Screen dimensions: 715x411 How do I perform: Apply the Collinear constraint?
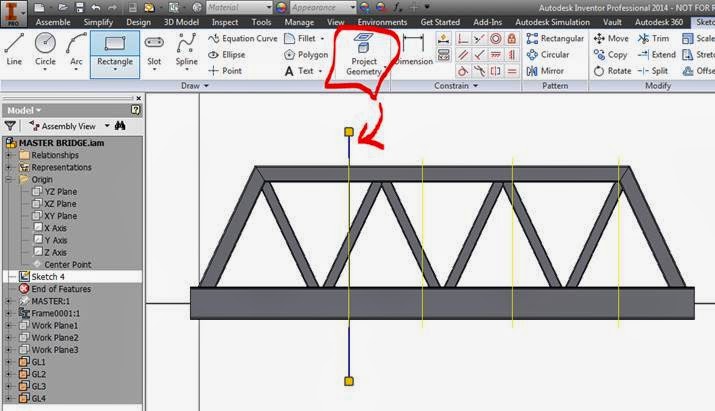[x=479, y=39]
